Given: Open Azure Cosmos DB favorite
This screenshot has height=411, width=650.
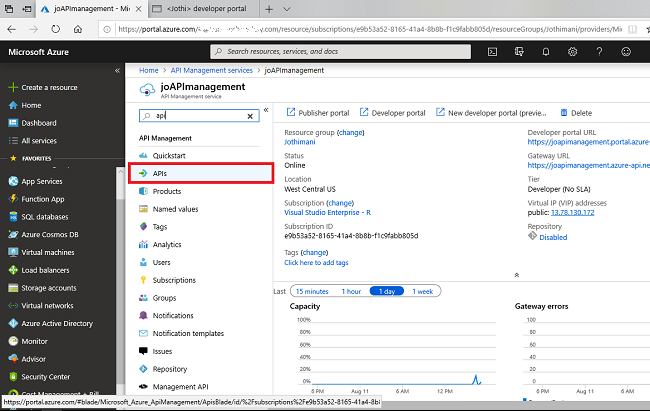Looking at the screenshot, I should click(43, 235).
